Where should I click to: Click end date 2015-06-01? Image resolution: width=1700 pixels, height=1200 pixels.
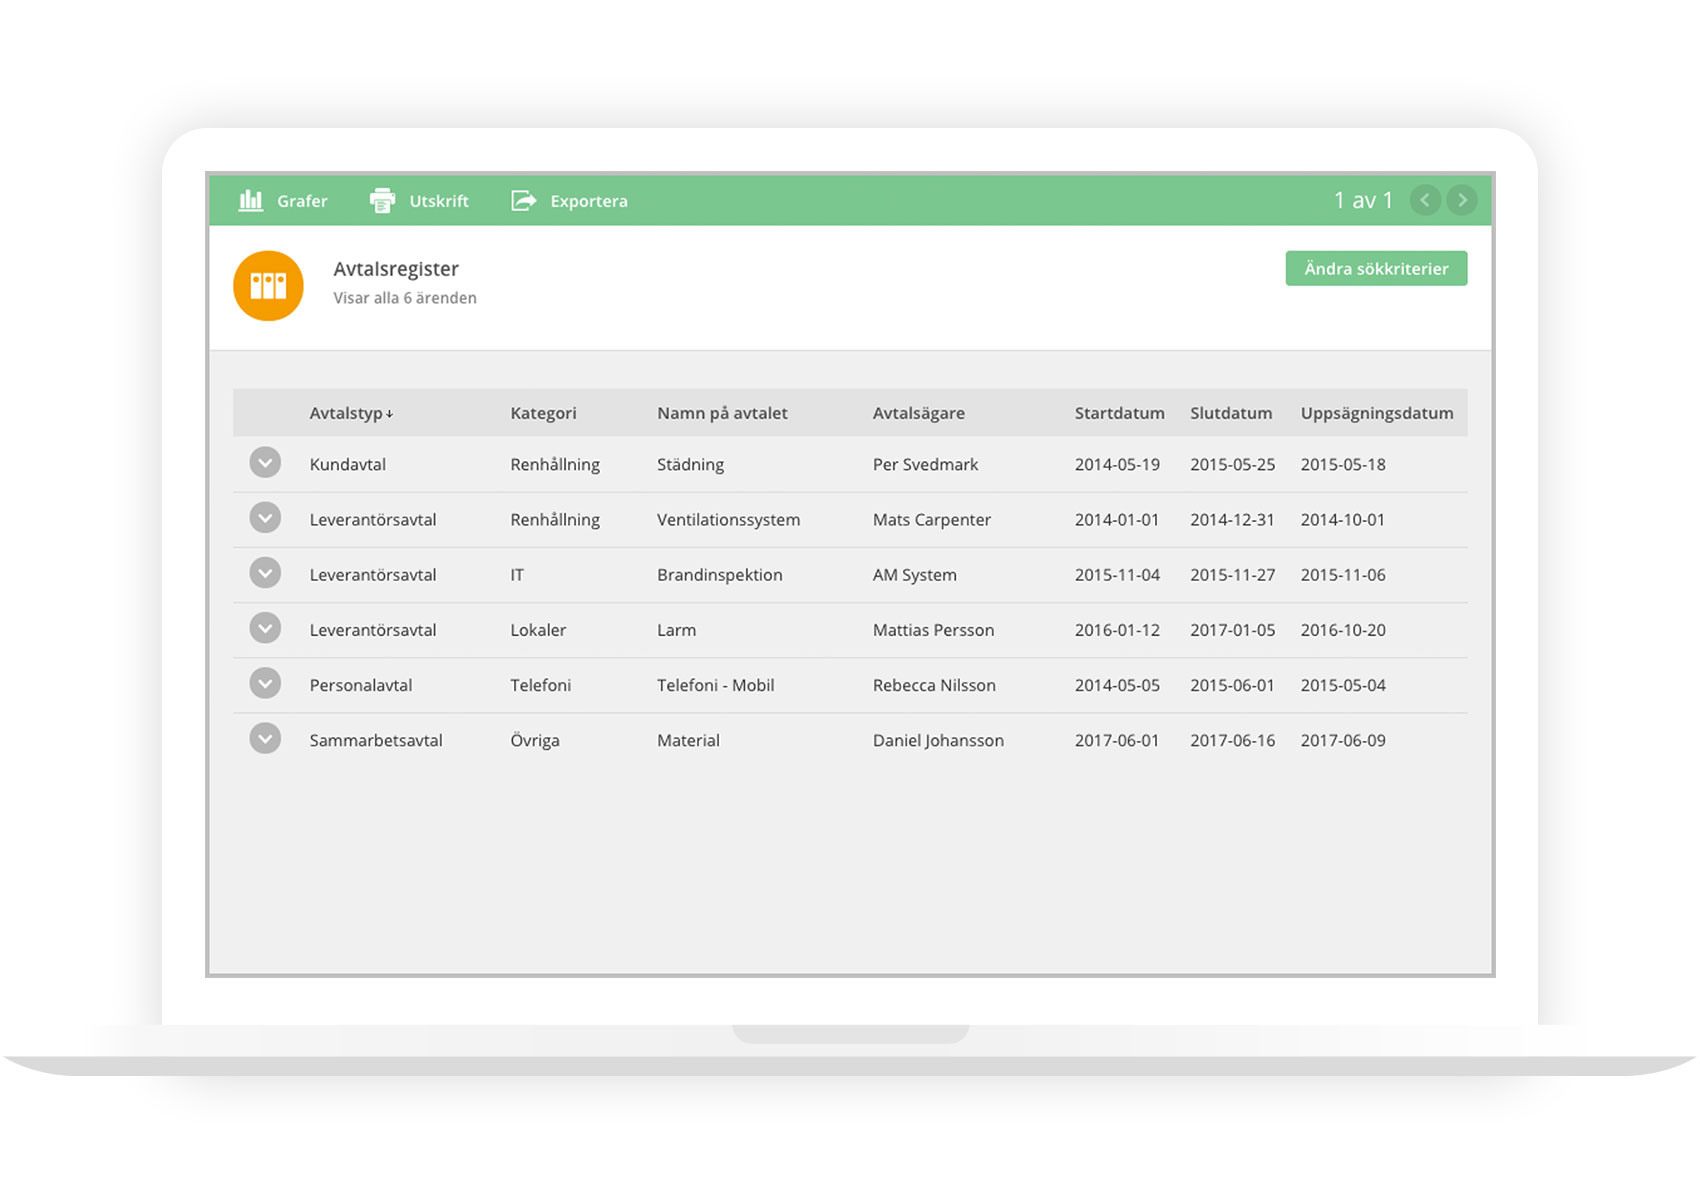coord(1232,685)
